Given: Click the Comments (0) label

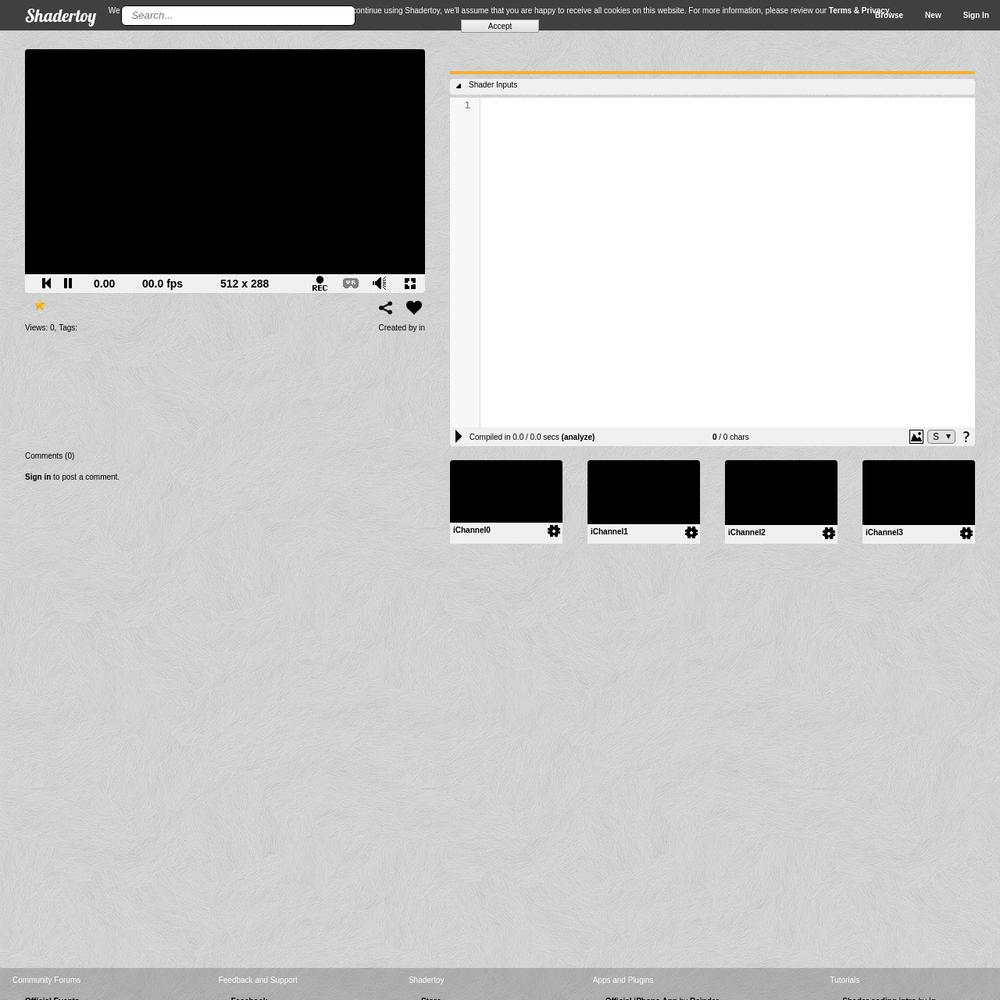Looking at the screenshot, I should click(50, 456).
